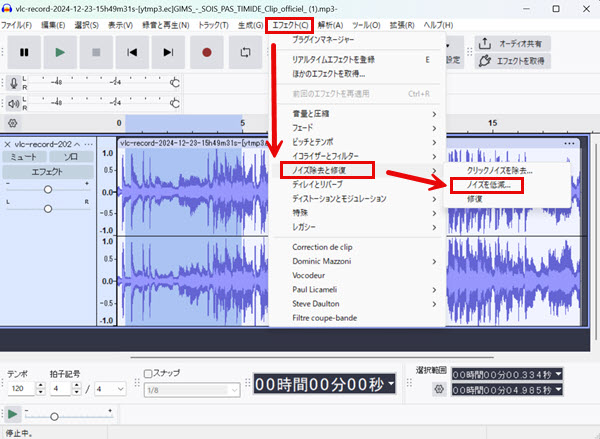600x439 pixels.
Task: Click the テンポ value field showing 120
Action: point(20,388)
